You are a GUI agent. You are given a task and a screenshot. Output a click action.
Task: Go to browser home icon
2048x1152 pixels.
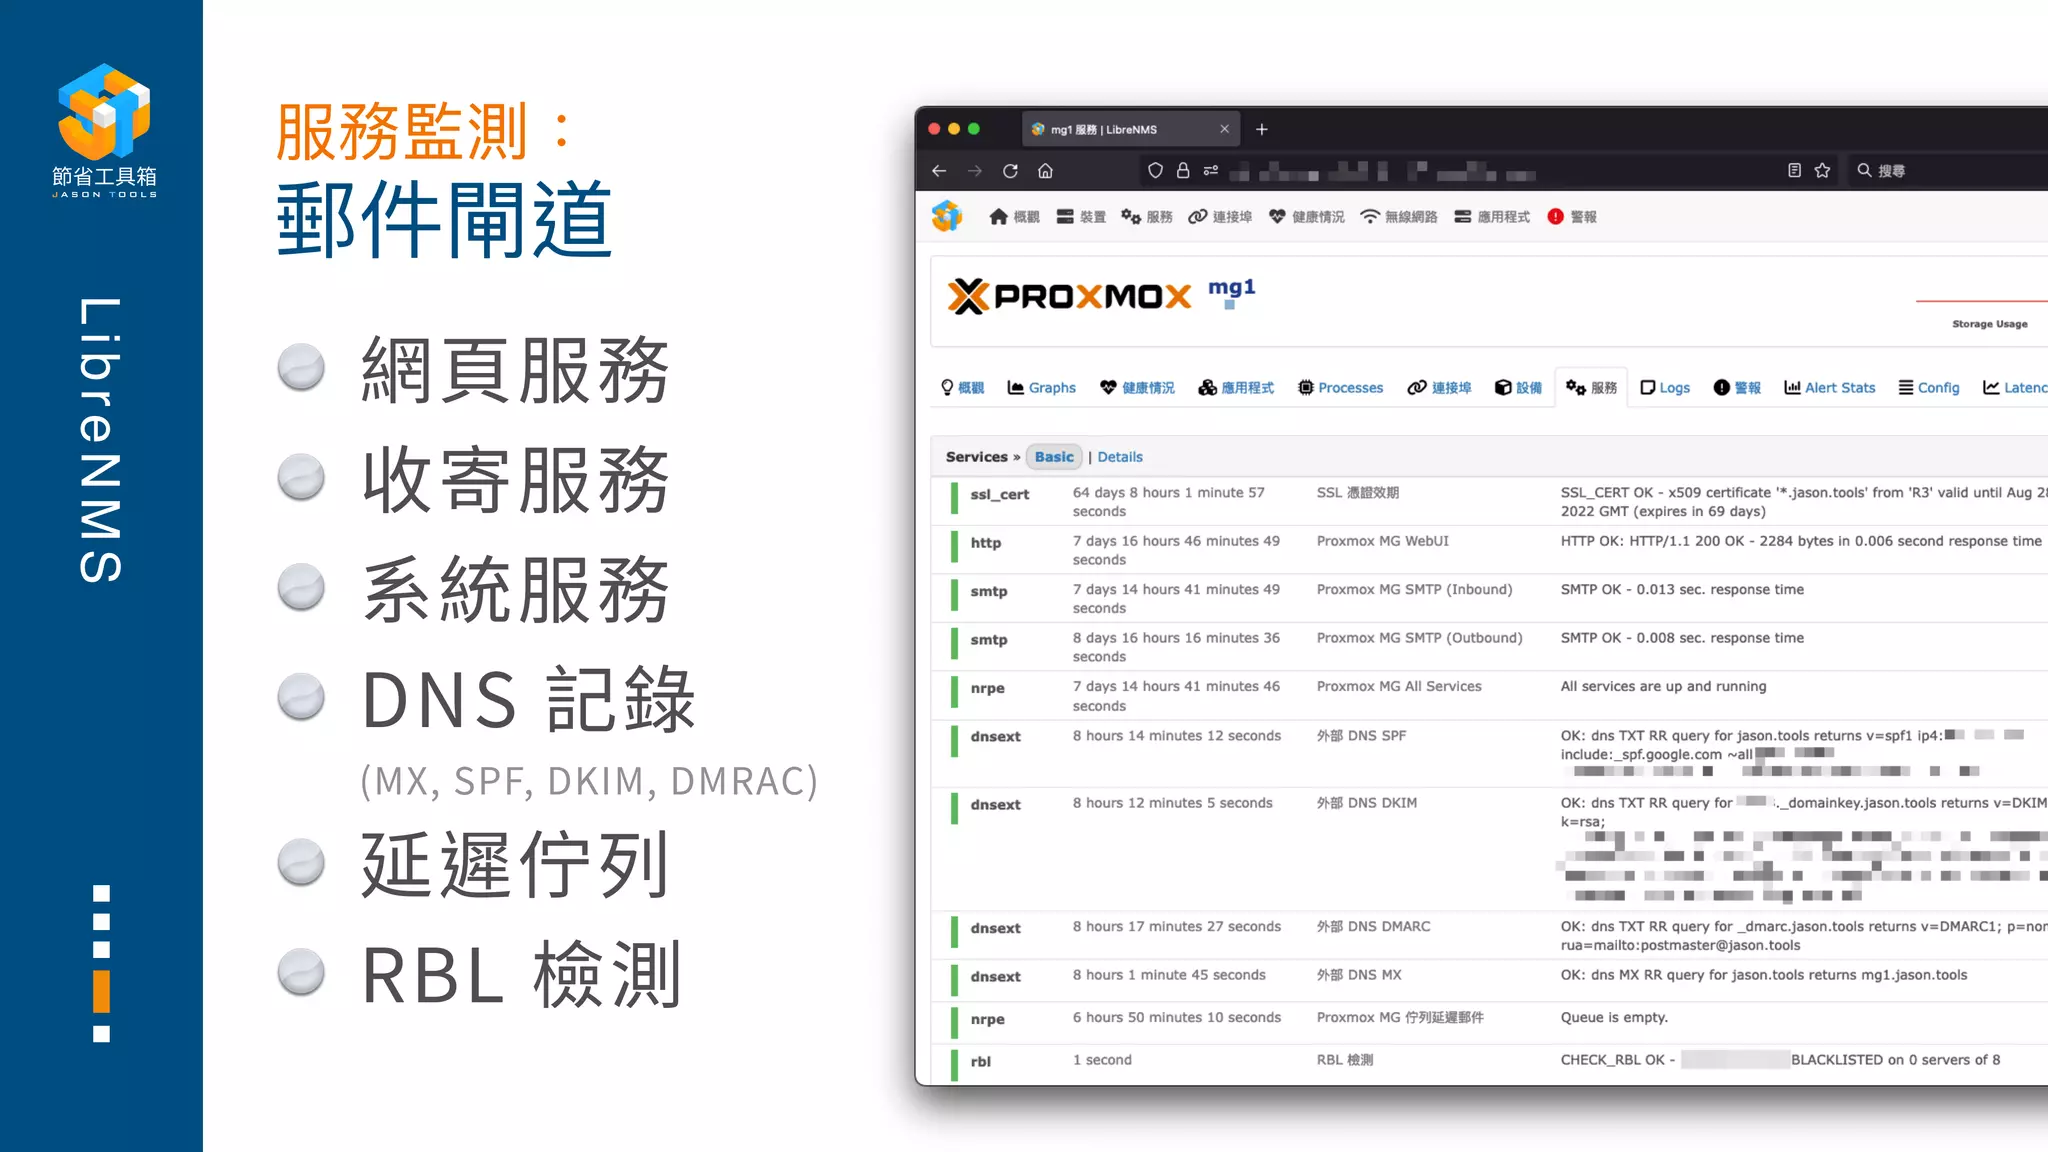(1045, 171)
